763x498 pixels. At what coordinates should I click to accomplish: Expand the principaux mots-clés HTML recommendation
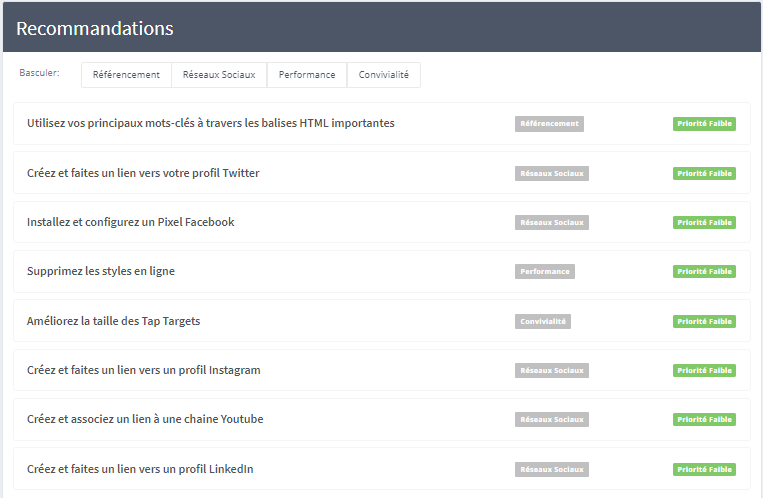click(211, 123)
